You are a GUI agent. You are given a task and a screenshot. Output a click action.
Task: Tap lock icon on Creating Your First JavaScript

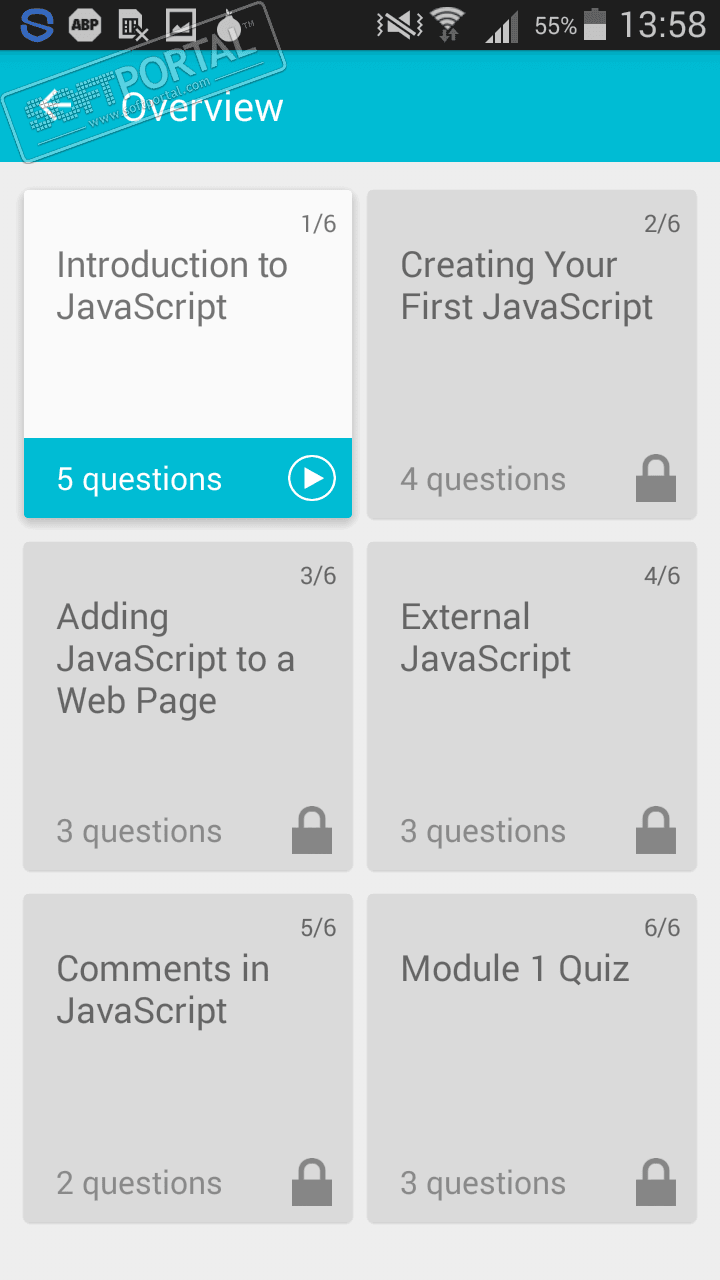[x=656, y=479]
